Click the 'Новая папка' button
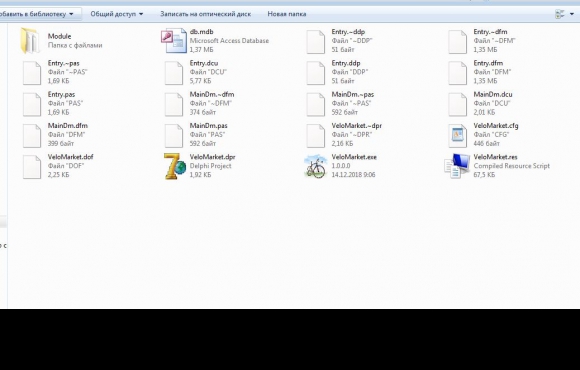 click(287, 14)
